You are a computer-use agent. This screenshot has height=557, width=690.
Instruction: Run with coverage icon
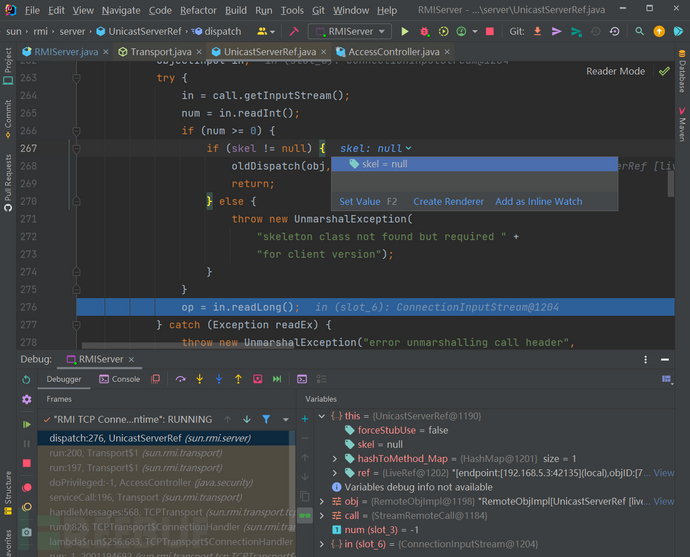[444, 31]
